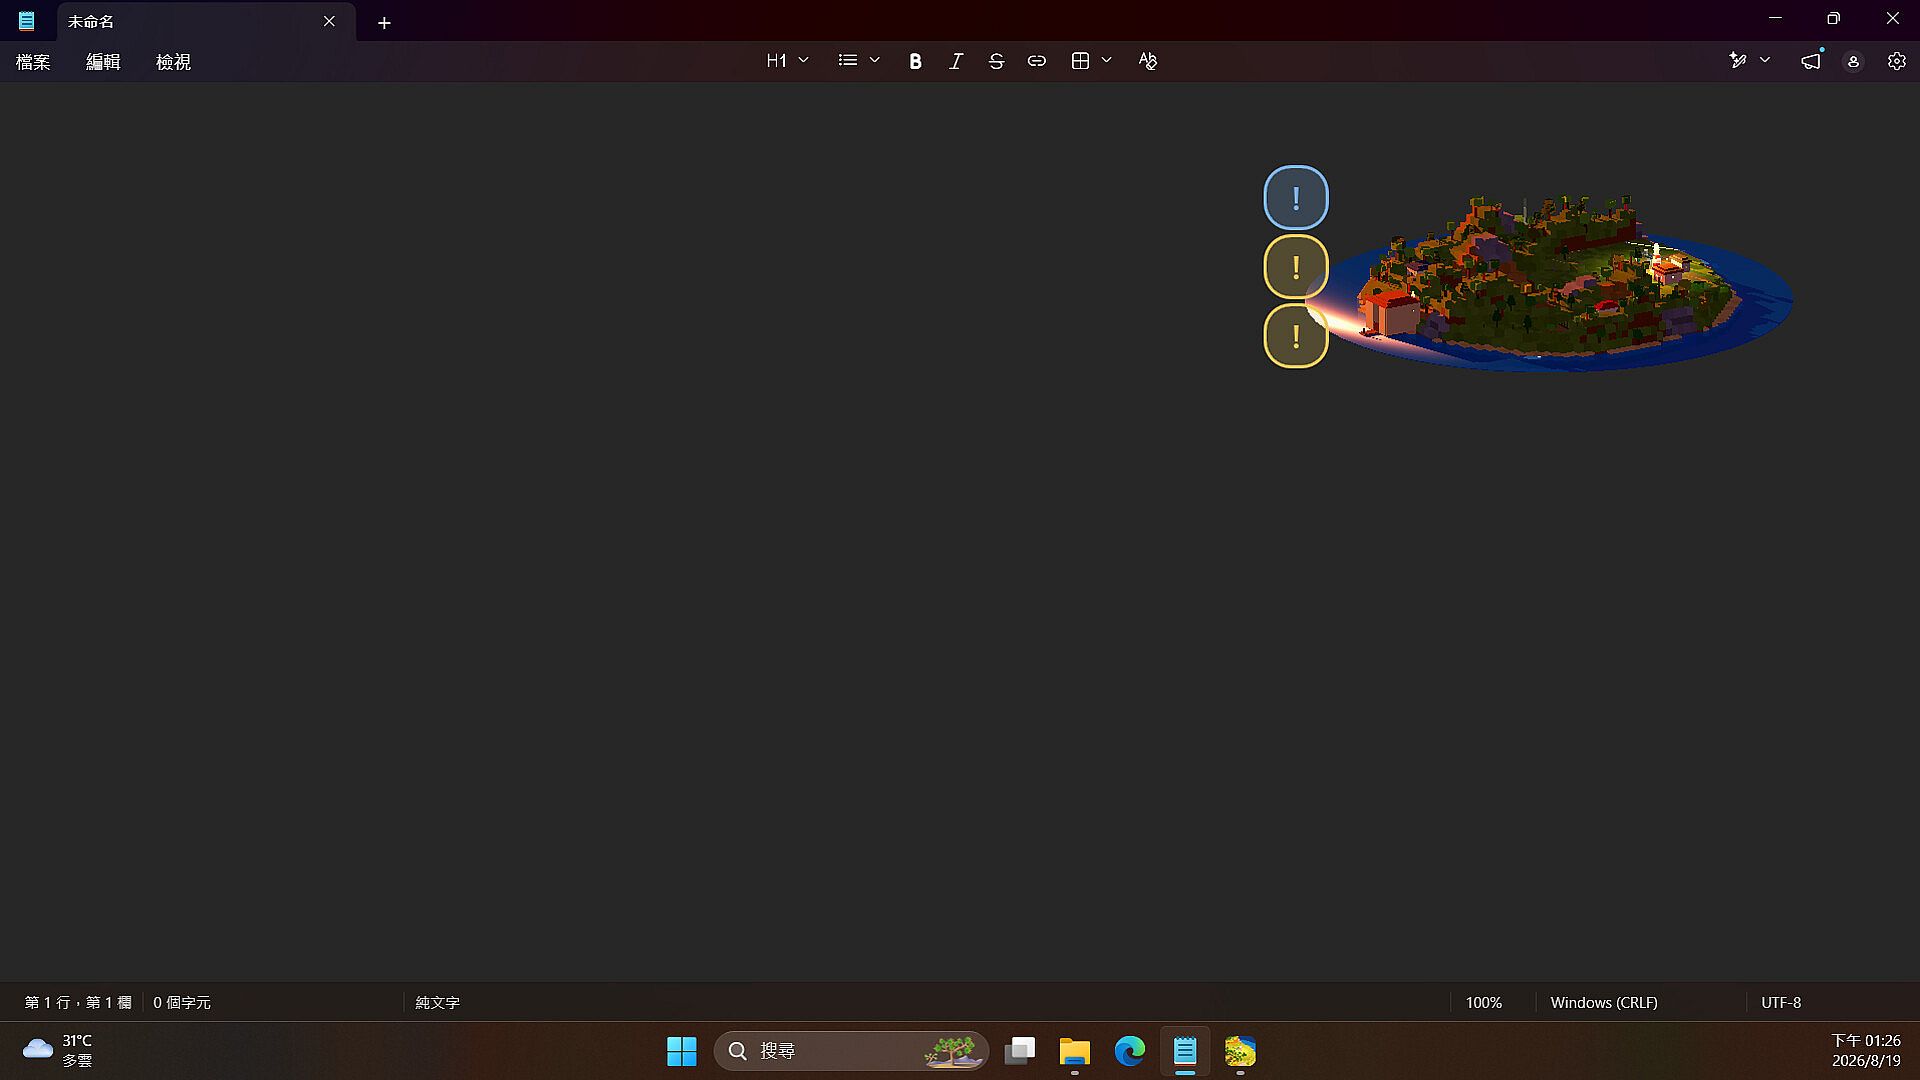Click the 純文字 status entry
The image size is (1920, 1080).
[438, 1002]
